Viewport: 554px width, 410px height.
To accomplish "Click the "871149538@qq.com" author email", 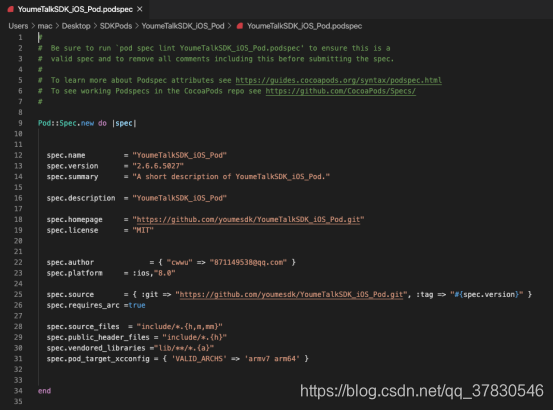I will [x=248, y=263].
